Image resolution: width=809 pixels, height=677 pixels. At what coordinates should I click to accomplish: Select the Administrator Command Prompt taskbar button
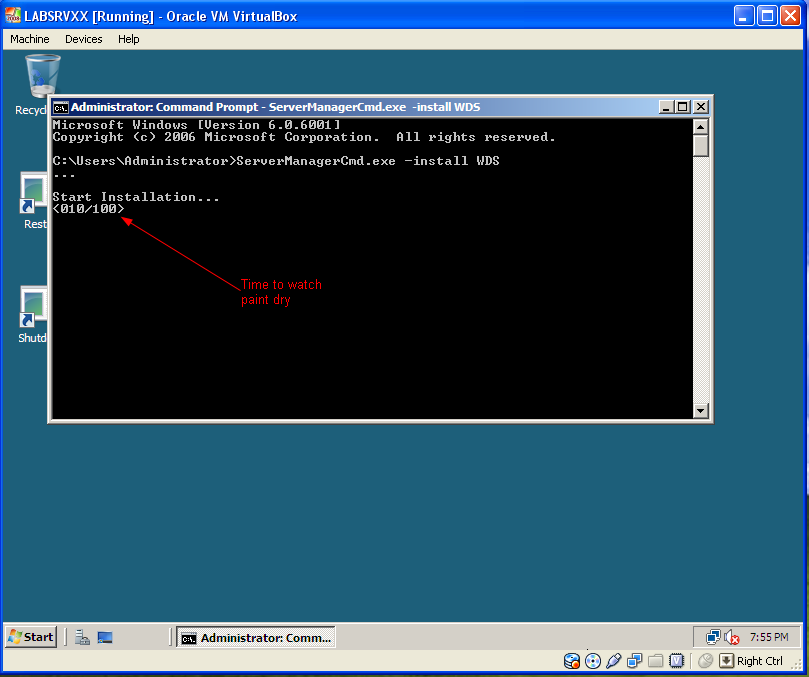(256, 637)
